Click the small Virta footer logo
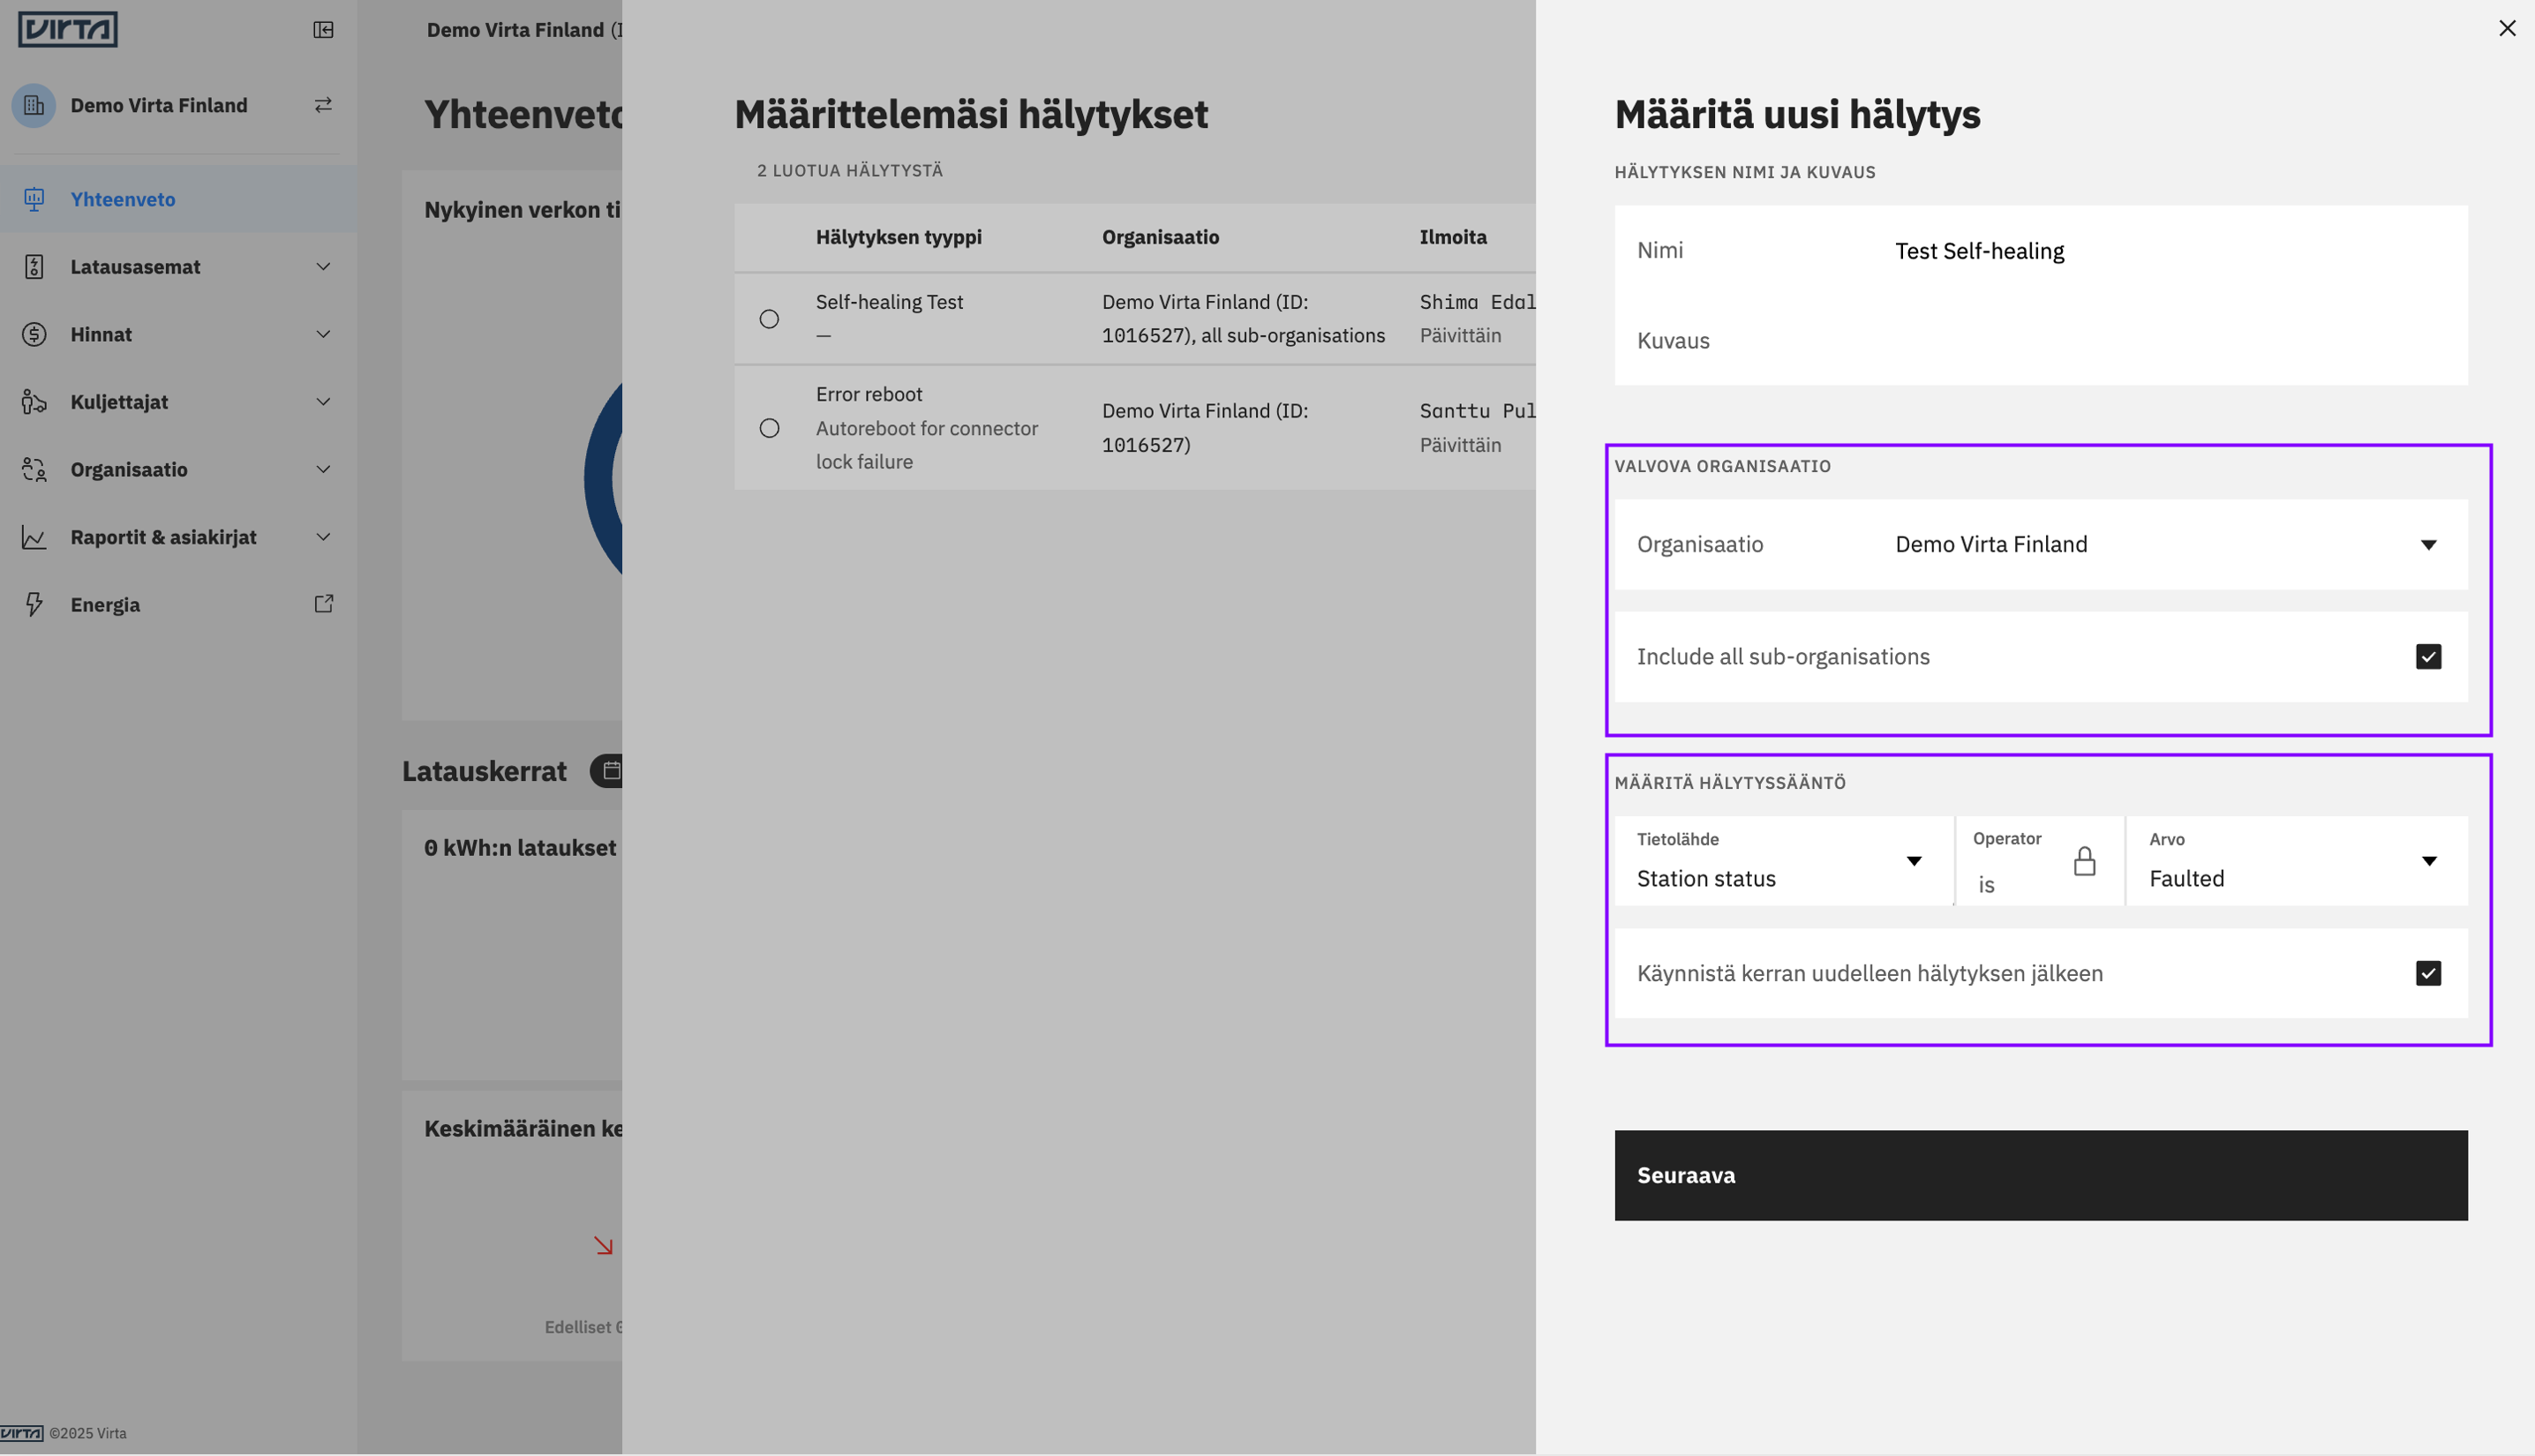 22,1433
